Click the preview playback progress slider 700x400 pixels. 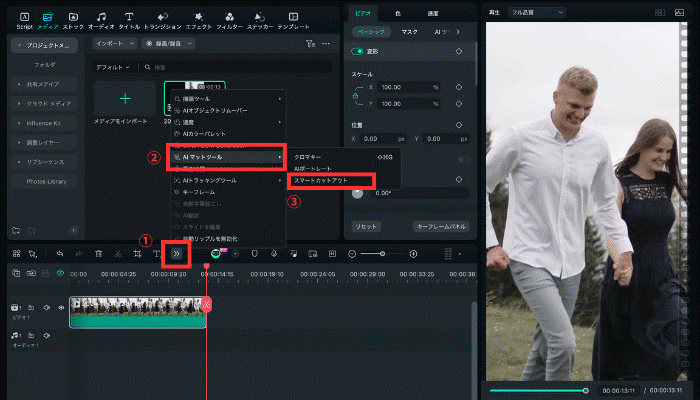coord(538,391)
